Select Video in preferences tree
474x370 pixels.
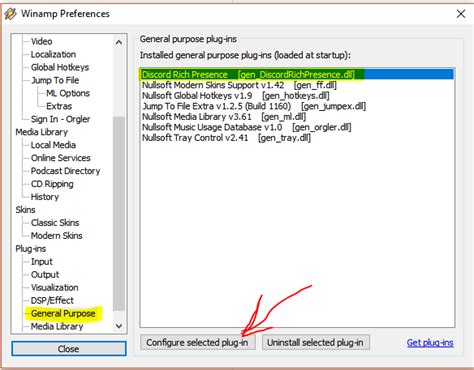[41, 41]
